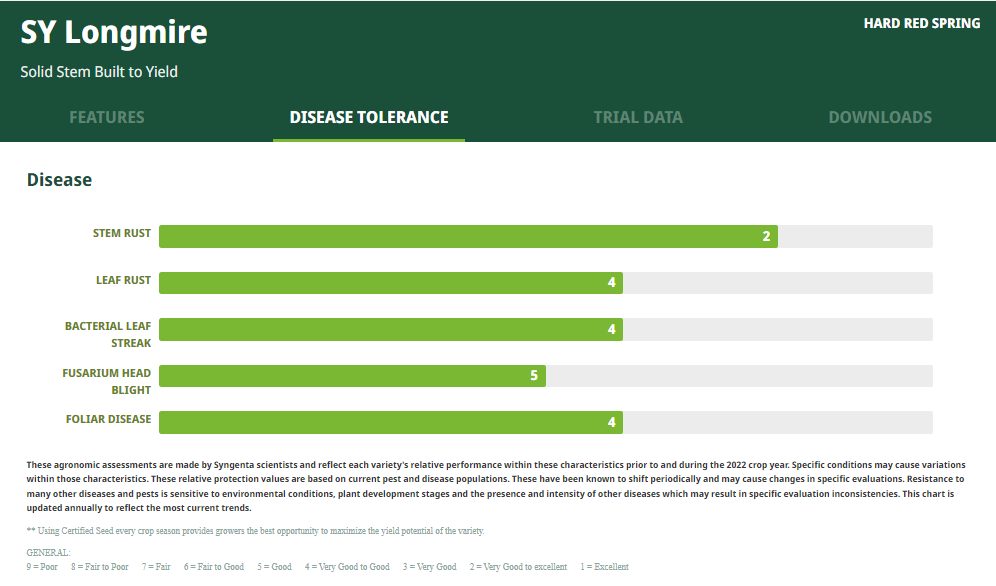Click the Certified Seed footnote text
Viewport: 996px width, 586px height.
[x=255, y=531]
